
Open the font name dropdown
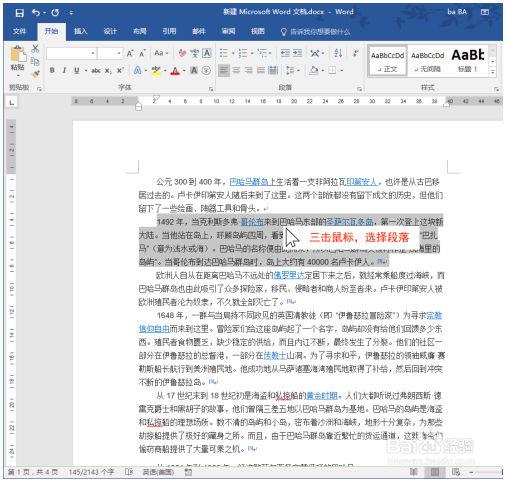93,53
